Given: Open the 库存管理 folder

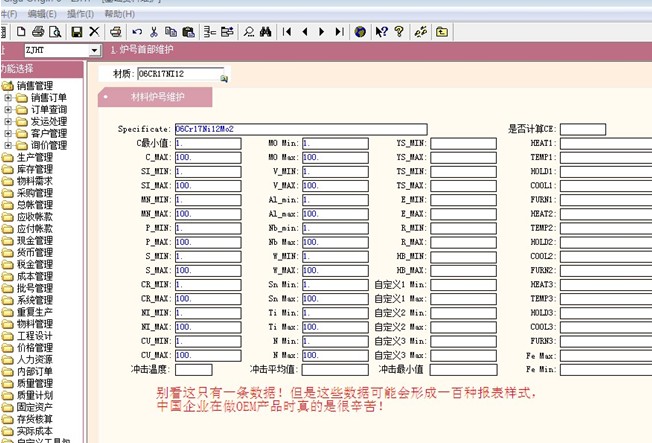Looking at the screenshot, I should coord(34,169).
